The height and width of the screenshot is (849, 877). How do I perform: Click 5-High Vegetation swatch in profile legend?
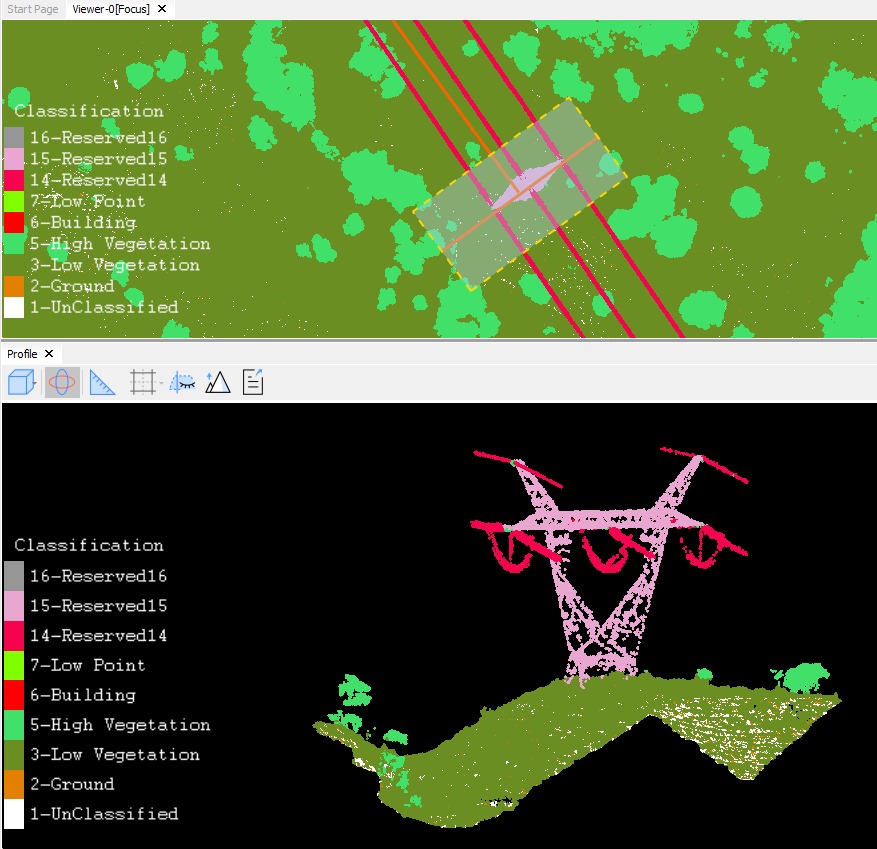pyautogui.click(x=14, y=725)
